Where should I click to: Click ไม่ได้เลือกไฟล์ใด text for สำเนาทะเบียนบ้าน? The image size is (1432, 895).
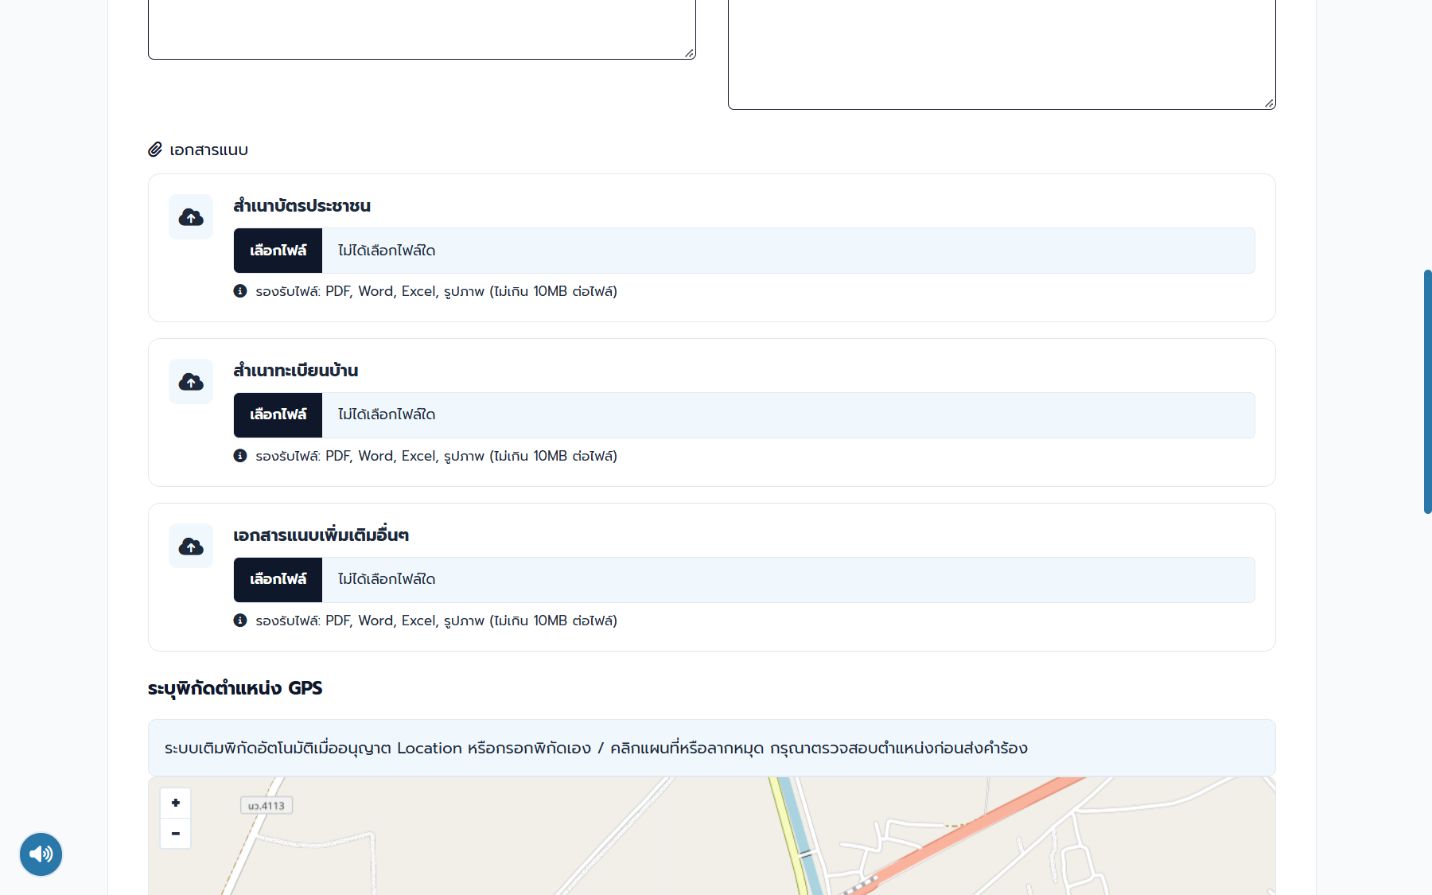pos(387,415)
